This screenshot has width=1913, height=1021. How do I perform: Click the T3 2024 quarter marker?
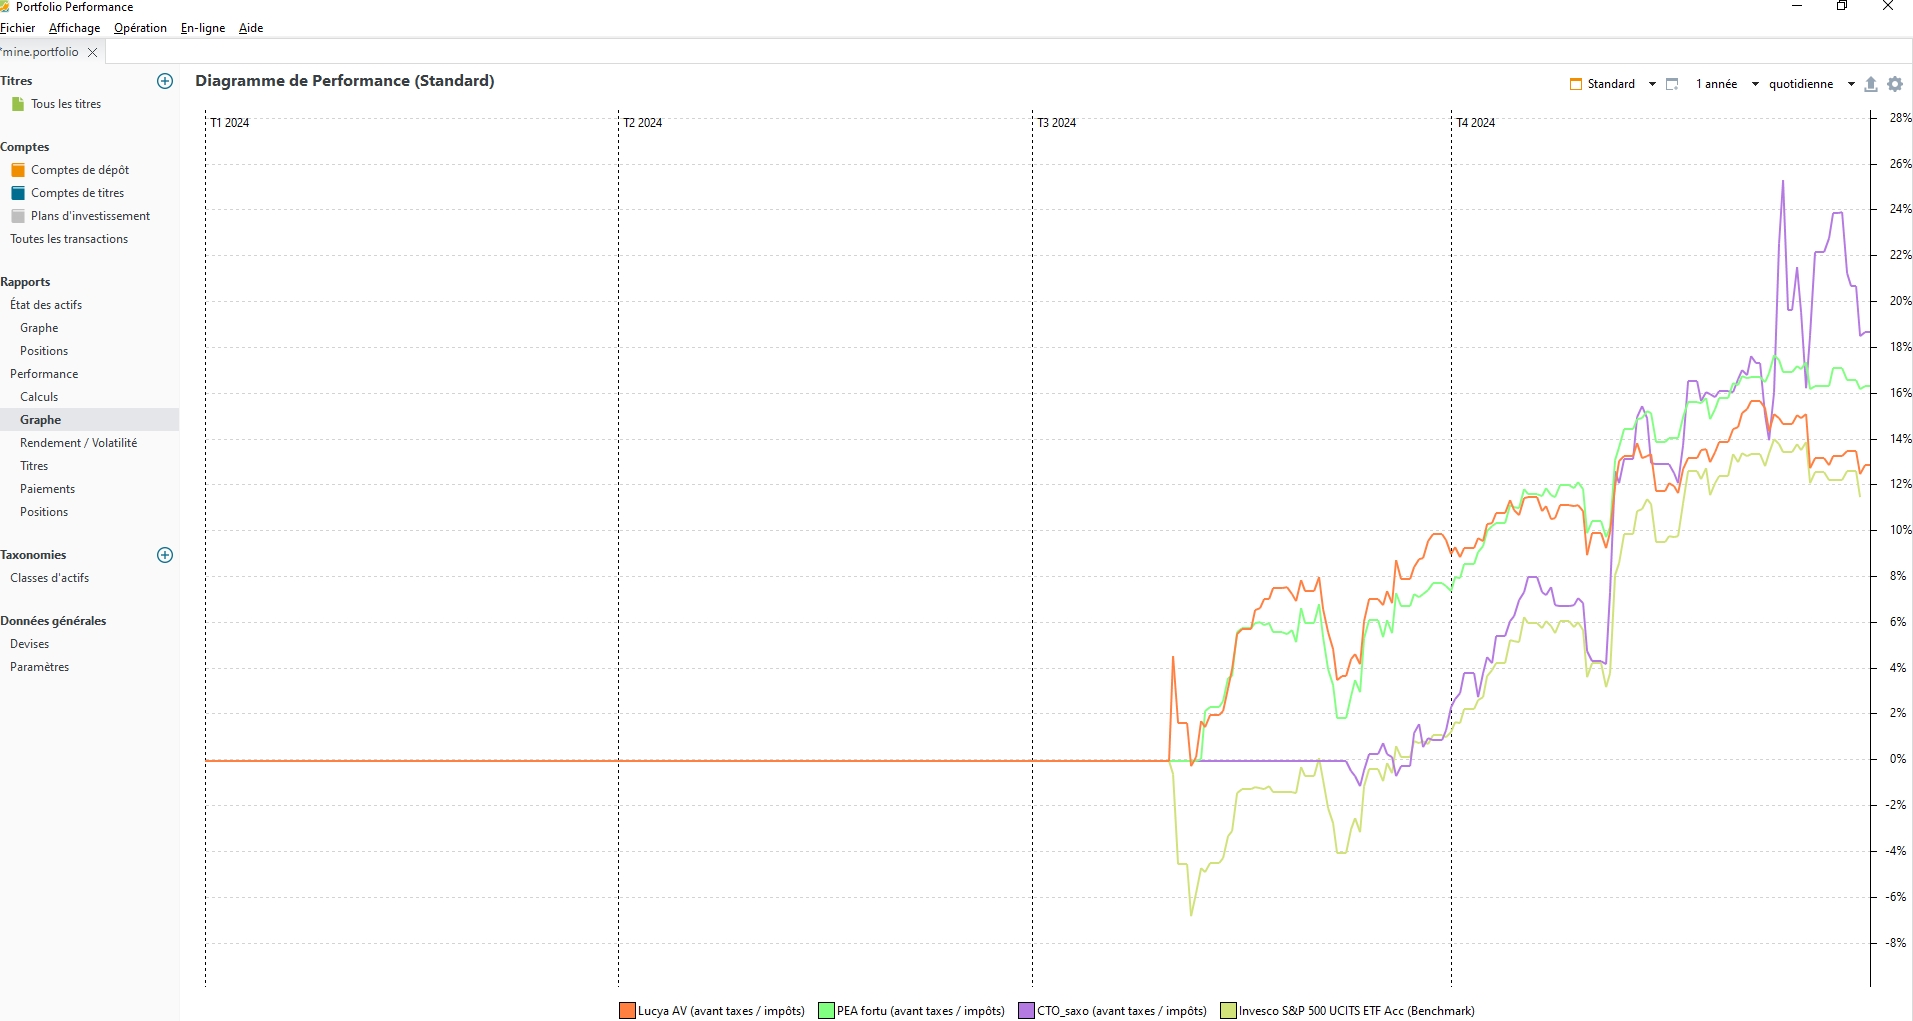1057,123
